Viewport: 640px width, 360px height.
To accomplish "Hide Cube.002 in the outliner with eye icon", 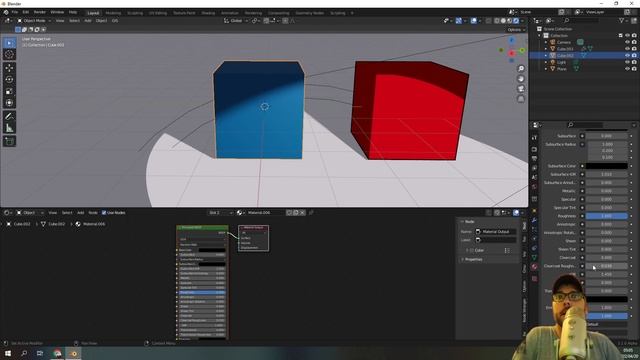I will click(x=627, y=56).
